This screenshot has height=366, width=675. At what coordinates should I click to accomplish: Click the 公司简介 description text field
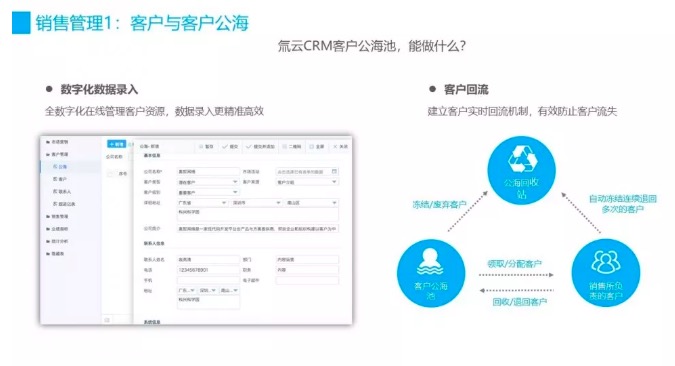point(258,229)
